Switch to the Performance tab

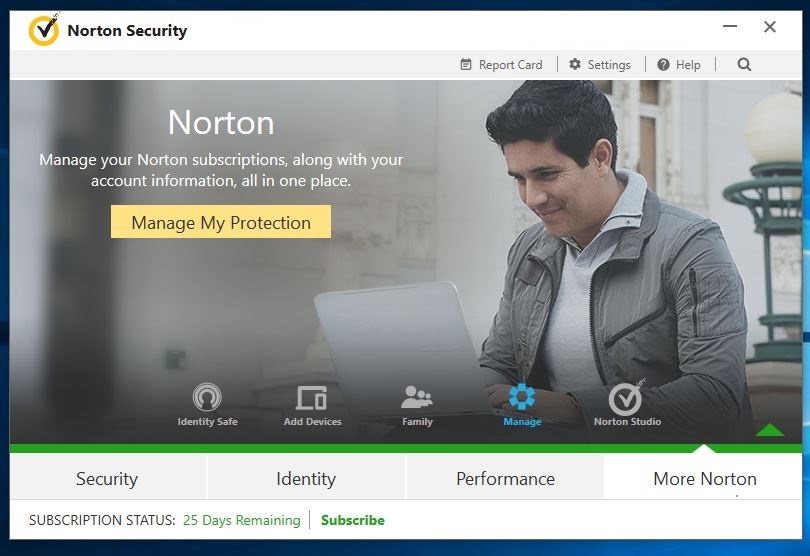pos(505,478)
